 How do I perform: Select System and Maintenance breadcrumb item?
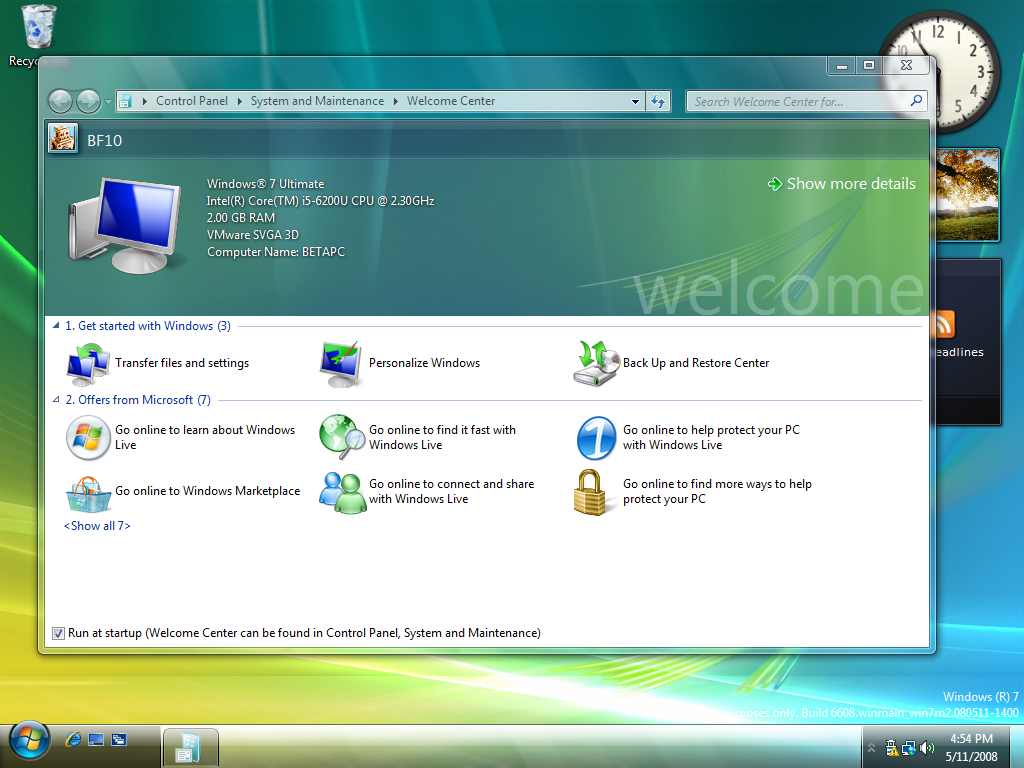[317, 101]
